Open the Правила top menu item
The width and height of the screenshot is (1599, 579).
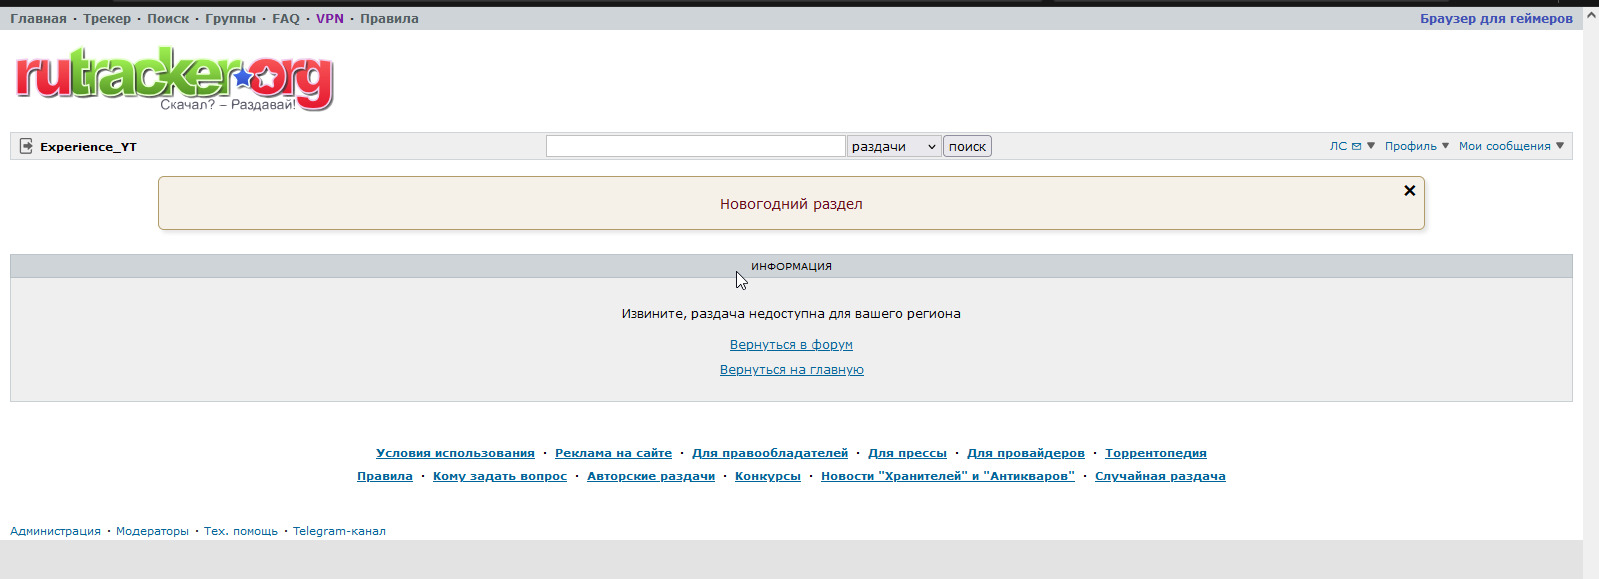point(389,18)
